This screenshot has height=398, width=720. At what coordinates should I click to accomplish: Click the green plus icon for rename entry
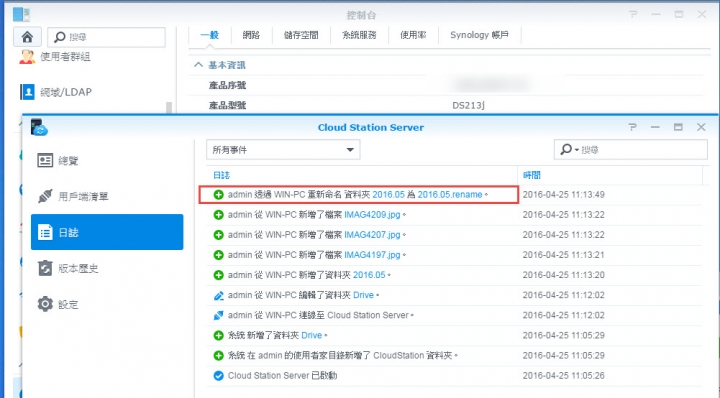(x=219, y=195)
